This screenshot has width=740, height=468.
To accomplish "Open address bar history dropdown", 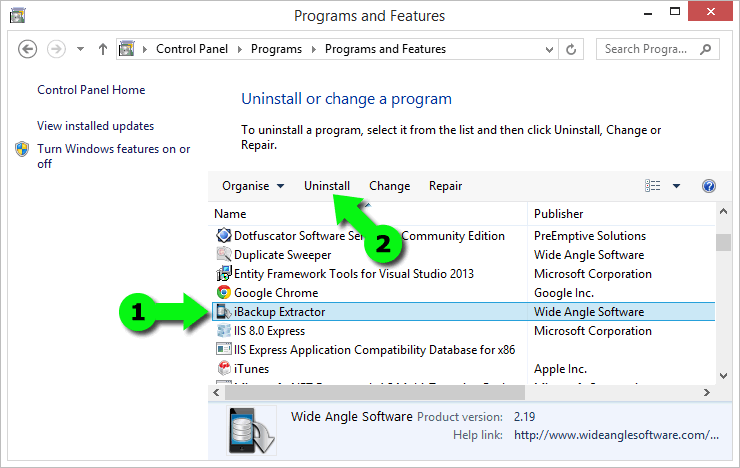I will point(549,50).
